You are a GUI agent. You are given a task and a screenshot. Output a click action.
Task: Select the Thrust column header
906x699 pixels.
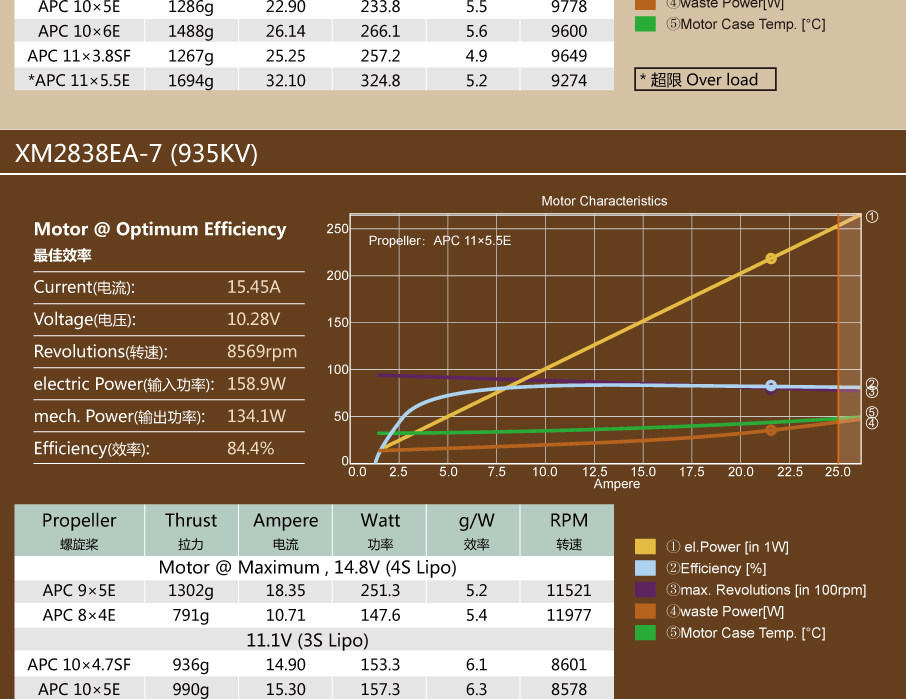(191, 530)
